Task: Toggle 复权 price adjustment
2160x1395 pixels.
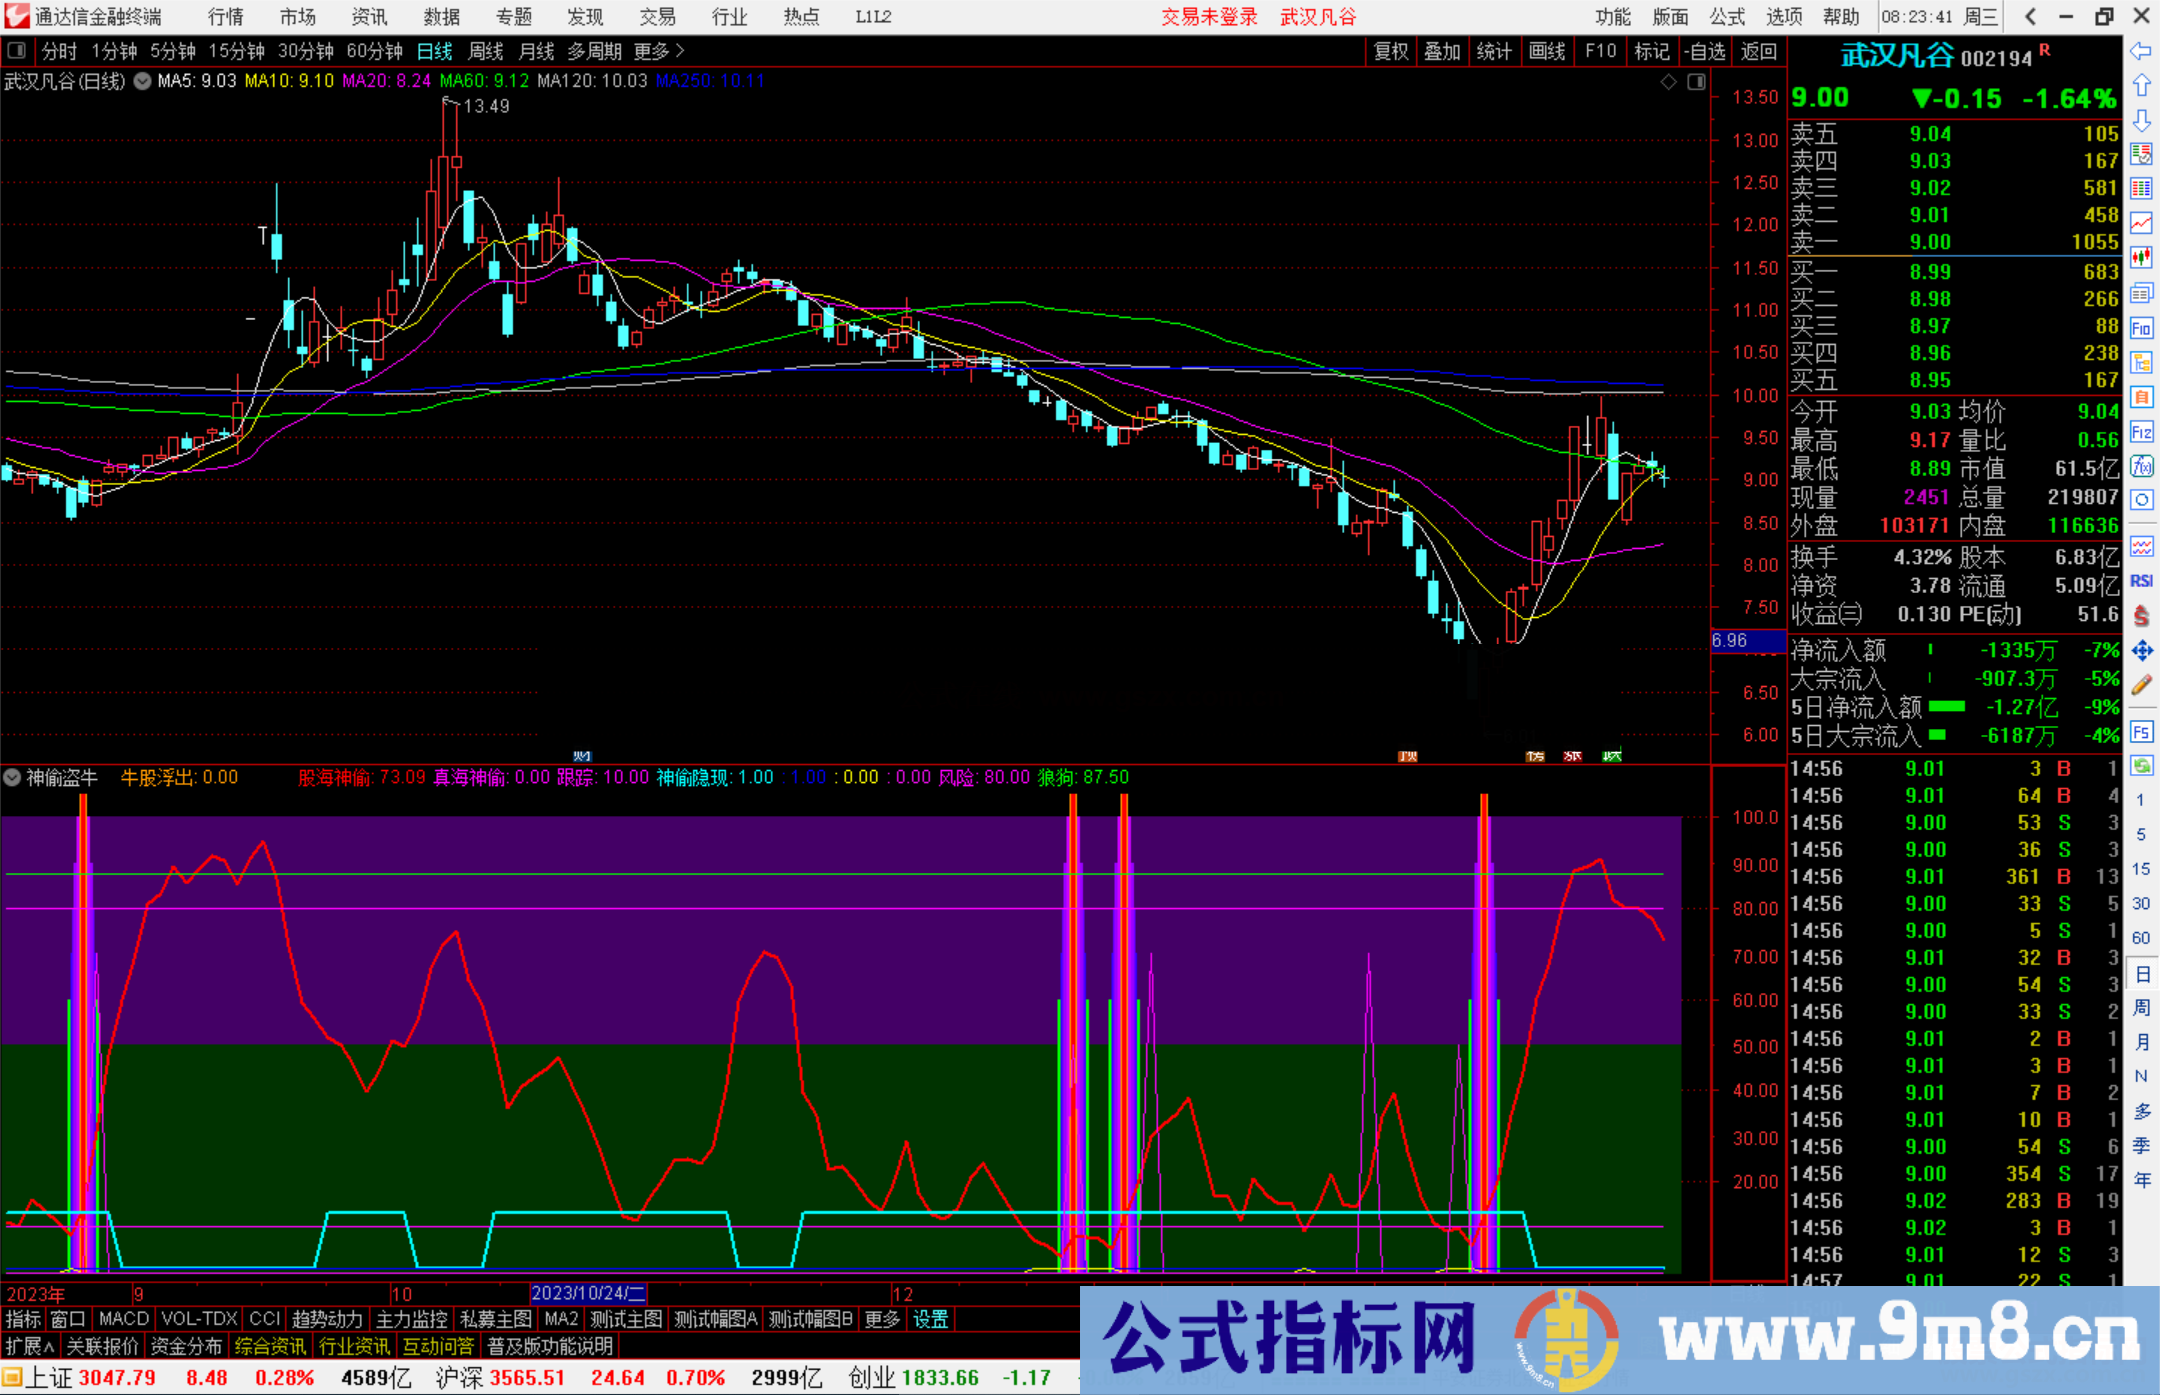Action: coord(1390,51)
